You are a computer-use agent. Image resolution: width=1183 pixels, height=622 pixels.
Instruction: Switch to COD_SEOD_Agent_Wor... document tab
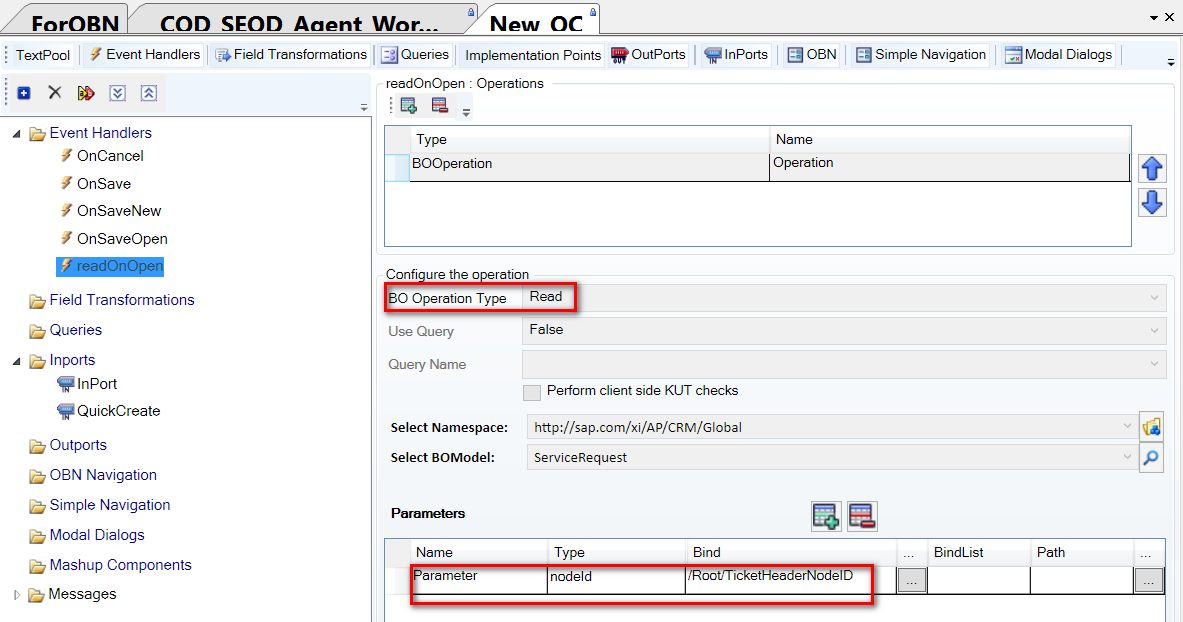click(299, 23)
